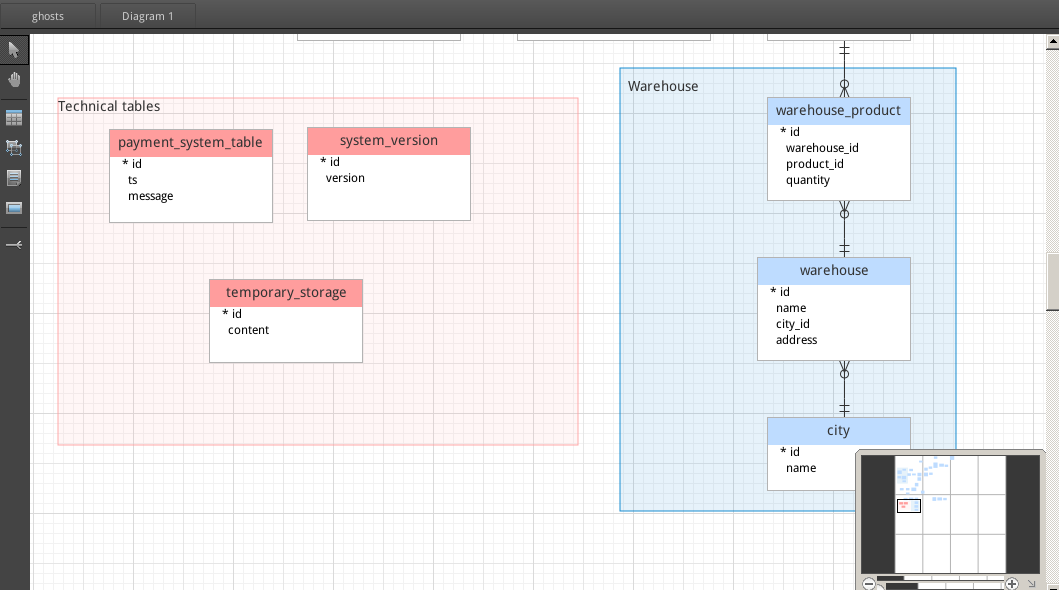
Task: Collapse the minimap with the corner arrow
Action: click(x=1031, y=584)
